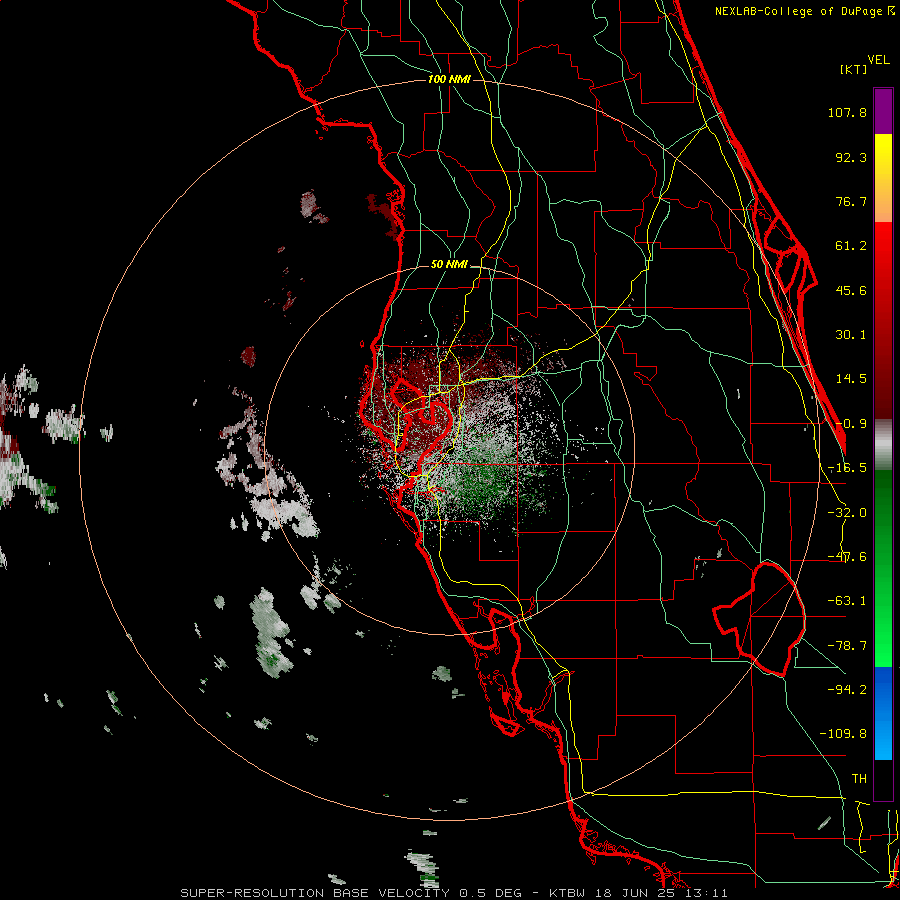Pick the yellow-orange segment of the color bar
This screenshot has width=900, height=900.
click(883, 178)
